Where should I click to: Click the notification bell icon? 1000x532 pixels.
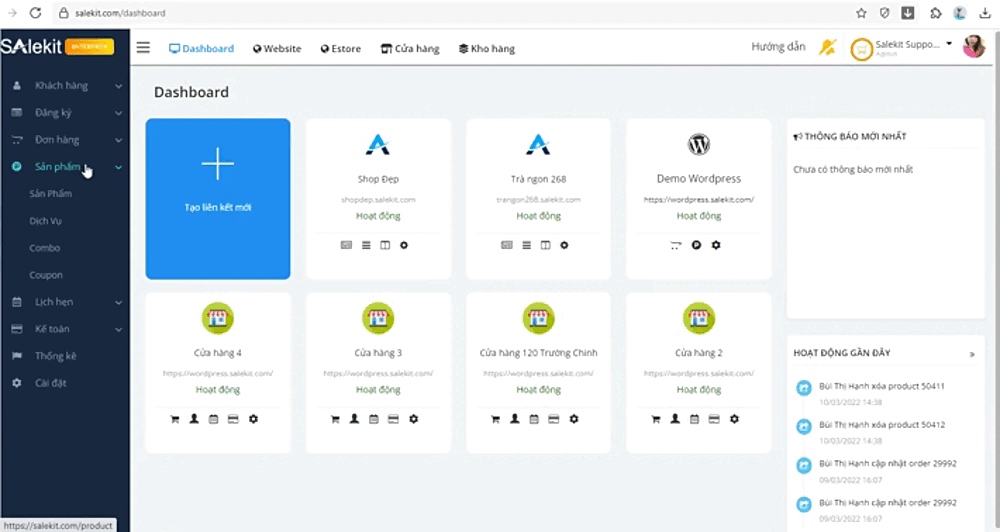point(826,47)
